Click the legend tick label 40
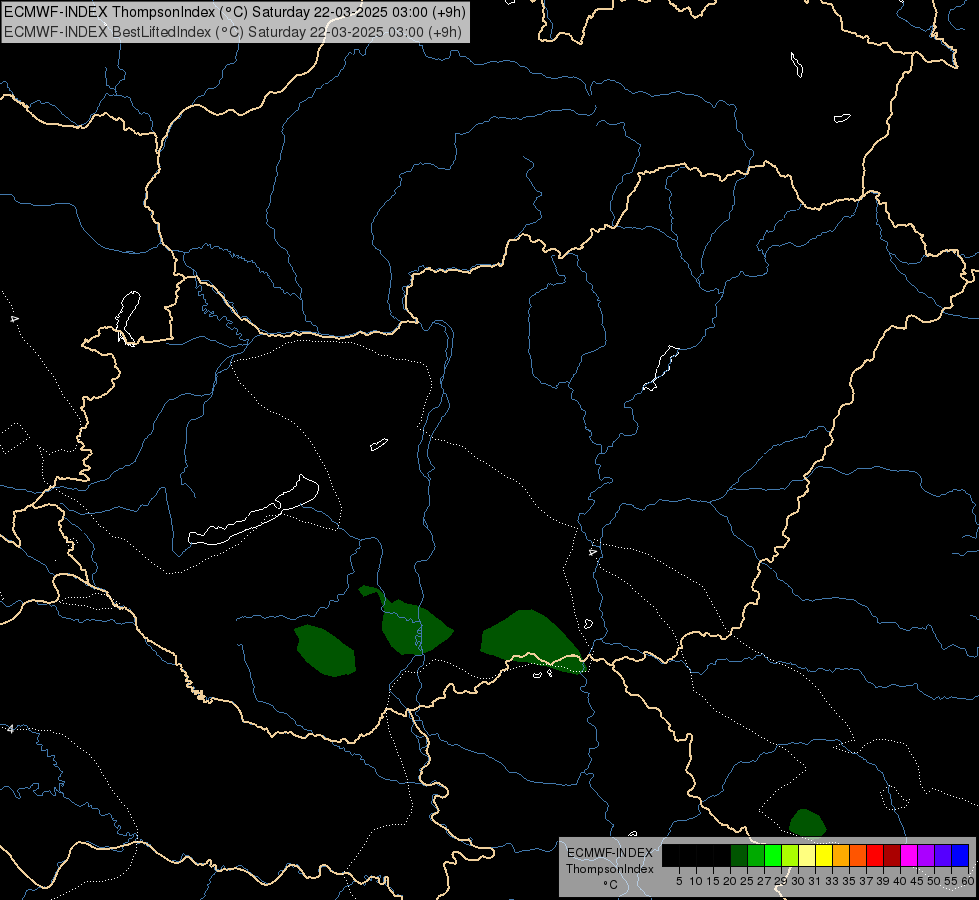979x900 pixels. [900, 881]
